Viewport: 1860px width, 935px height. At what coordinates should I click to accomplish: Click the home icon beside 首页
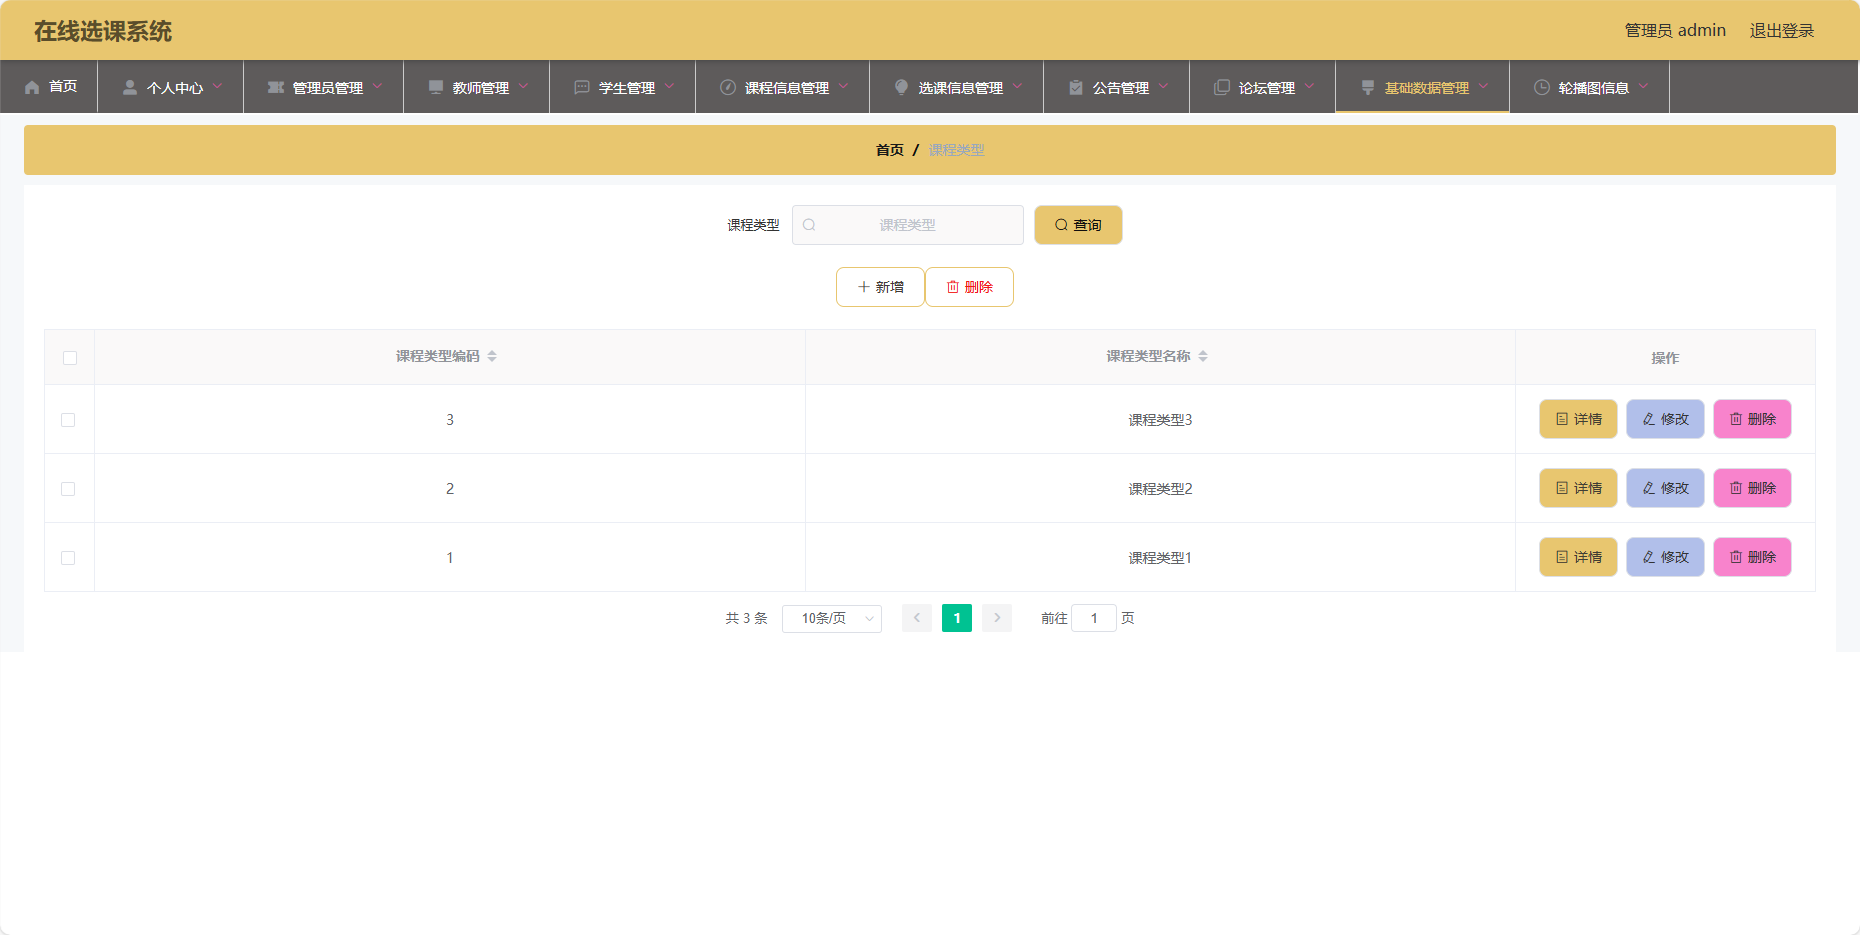[32, 87]
